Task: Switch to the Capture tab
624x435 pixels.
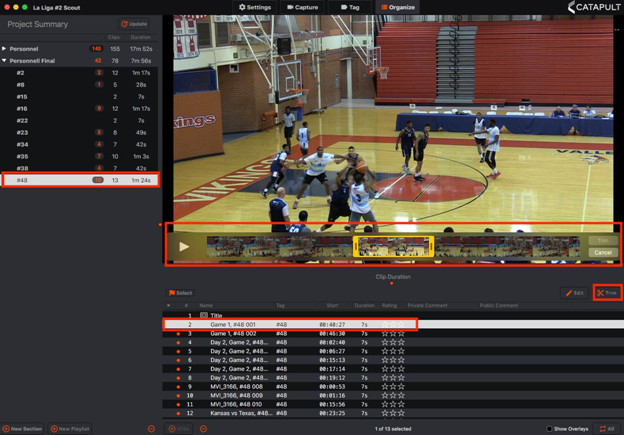Action: pyautogui.click(x=303, y=7)
